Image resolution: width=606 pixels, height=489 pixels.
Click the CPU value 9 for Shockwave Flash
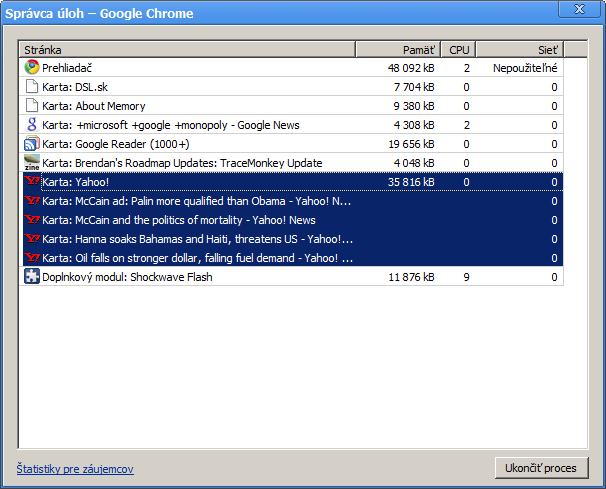(466, 277)
